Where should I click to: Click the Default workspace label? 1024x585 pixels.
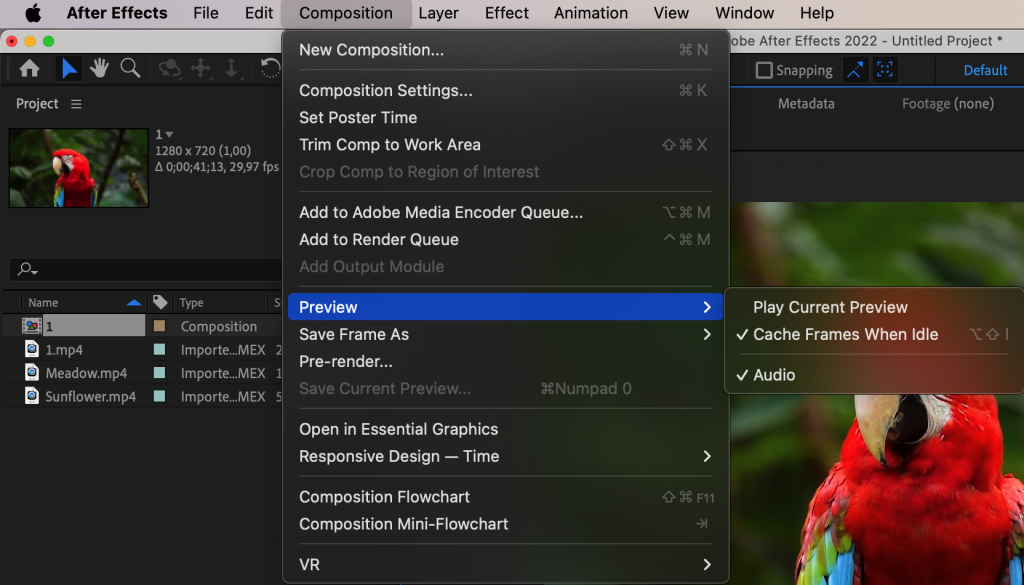(984, 70)
